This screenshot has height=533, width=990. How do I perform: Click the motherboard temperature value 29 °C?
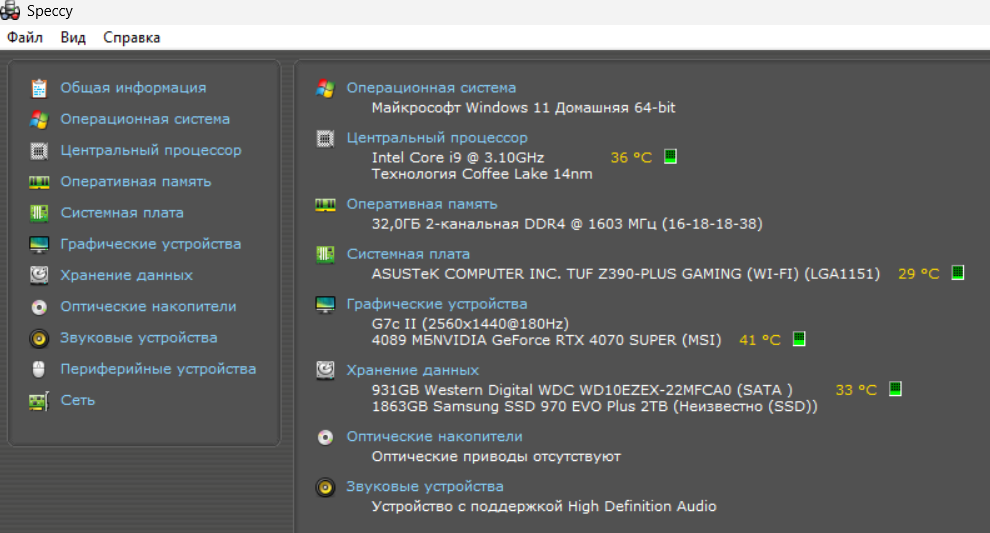919,273
